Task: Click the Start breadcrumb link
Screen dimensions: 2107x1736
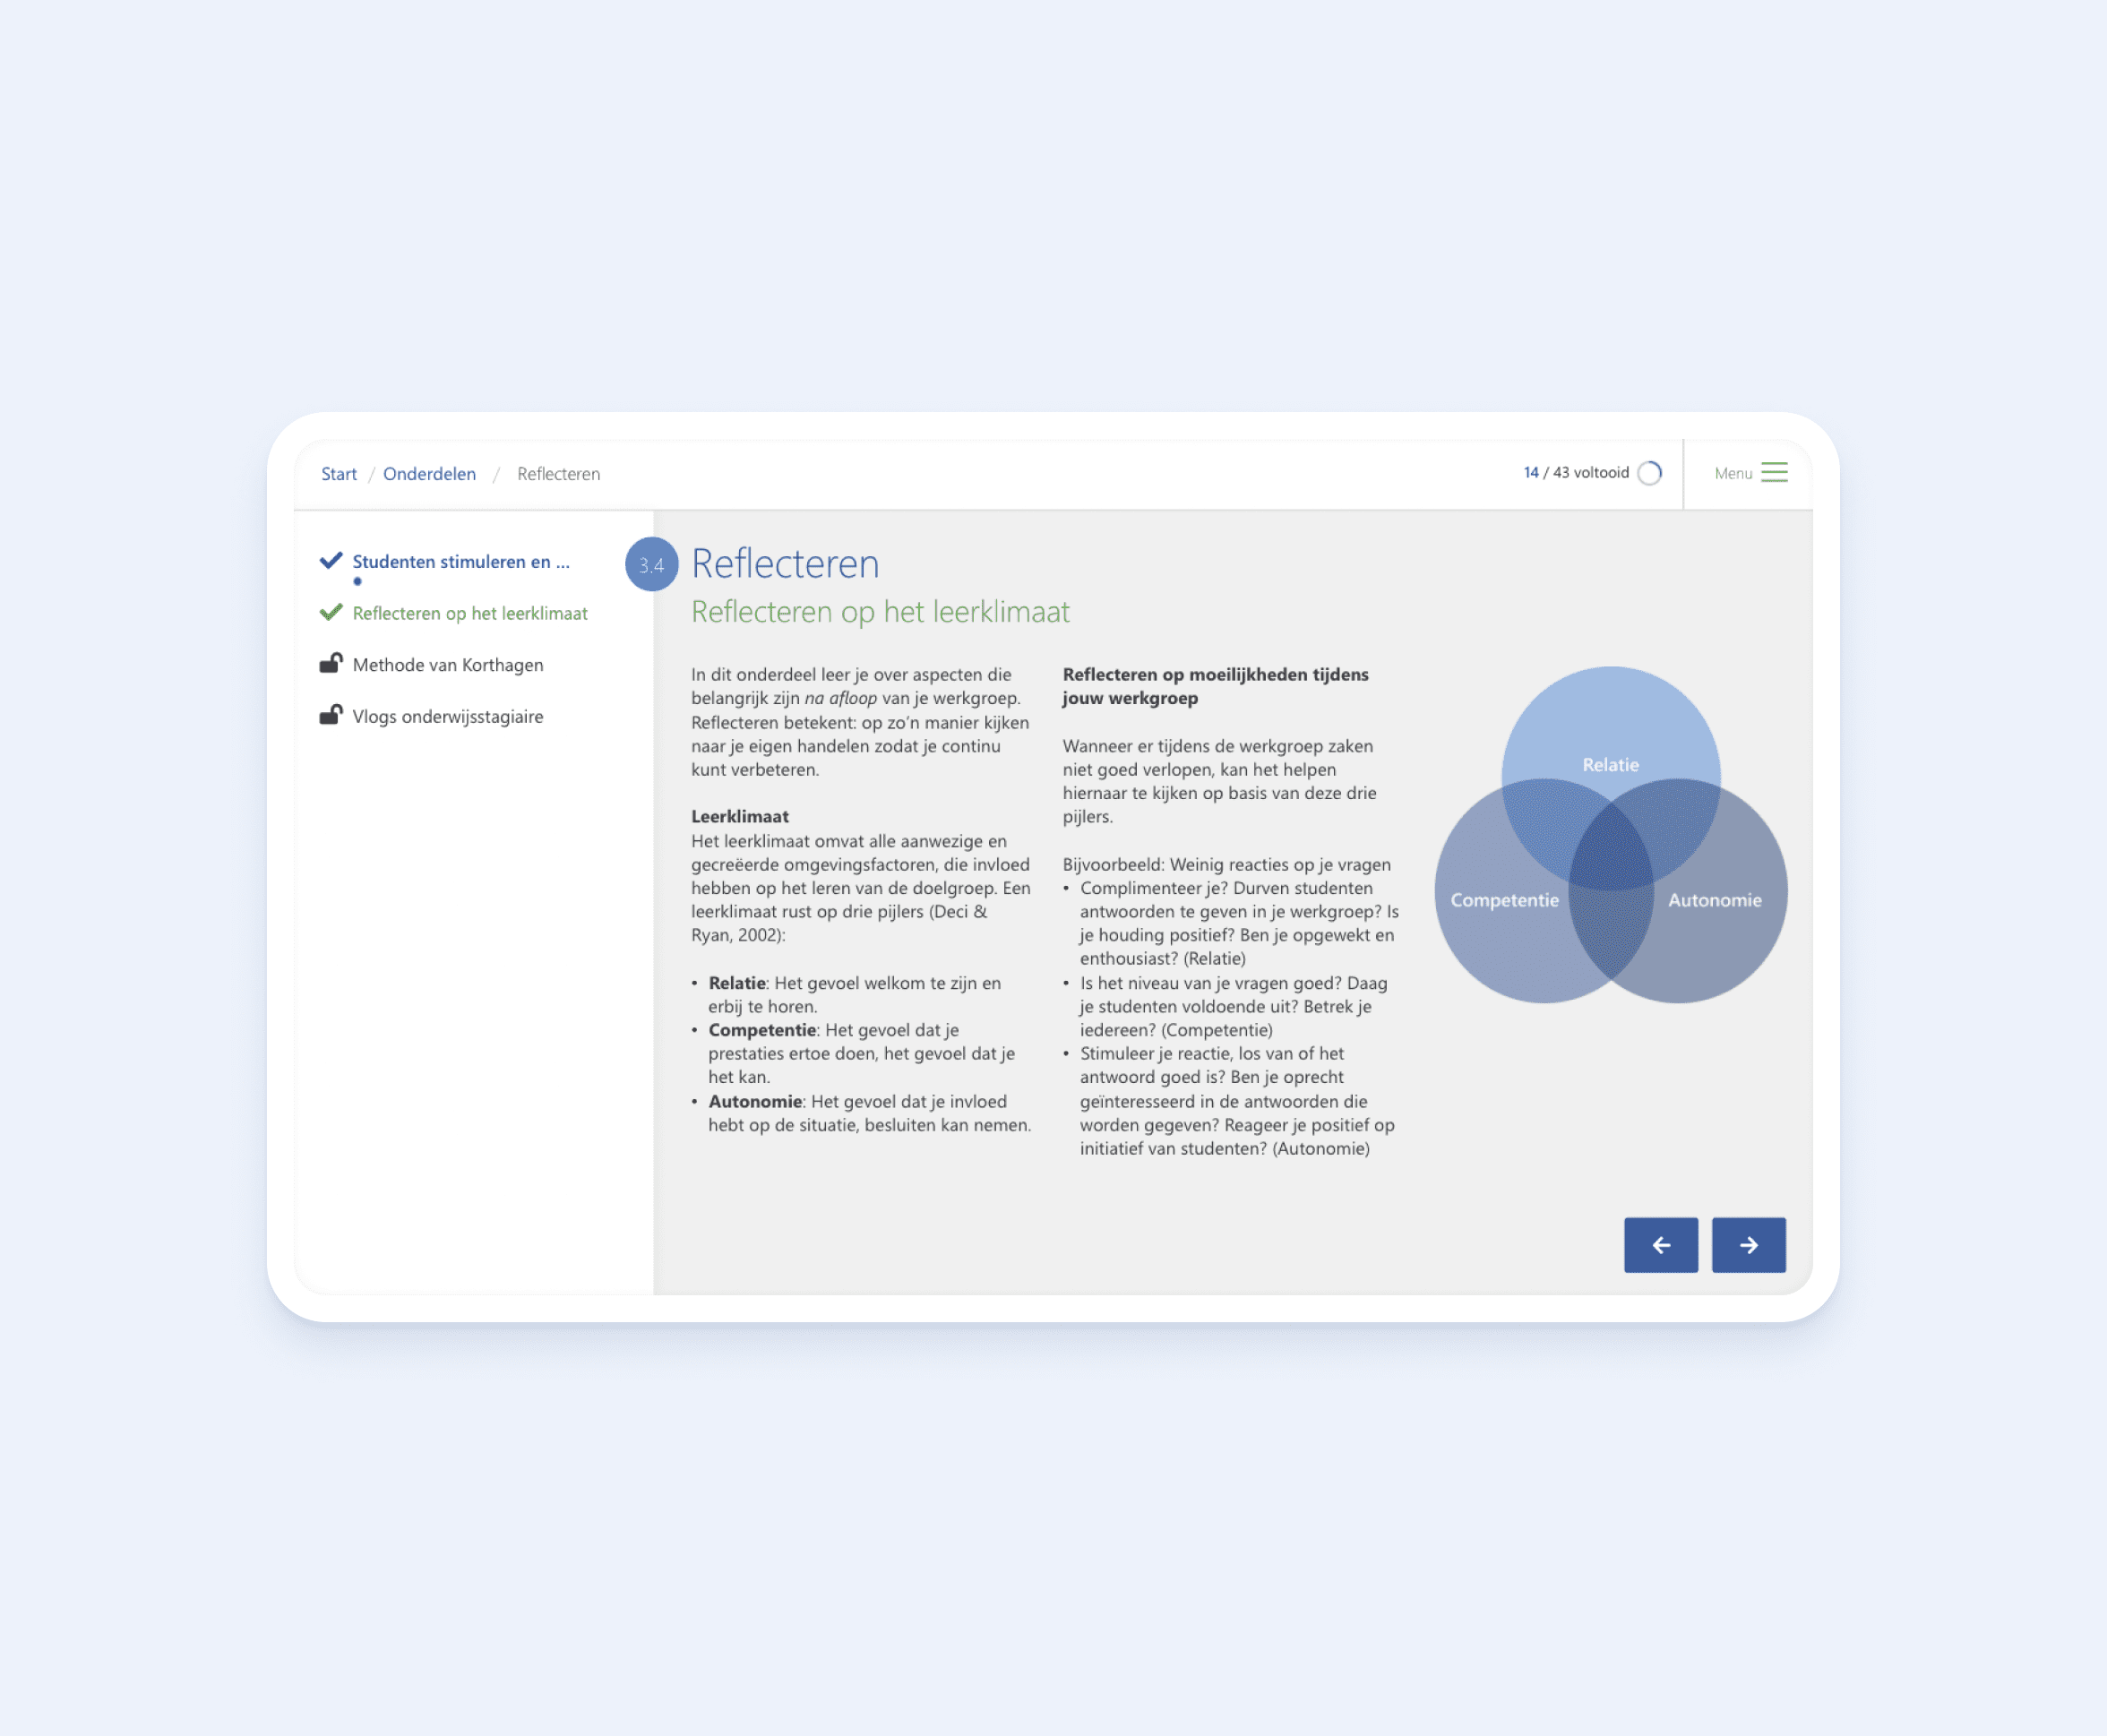Action: pos(340,472)
